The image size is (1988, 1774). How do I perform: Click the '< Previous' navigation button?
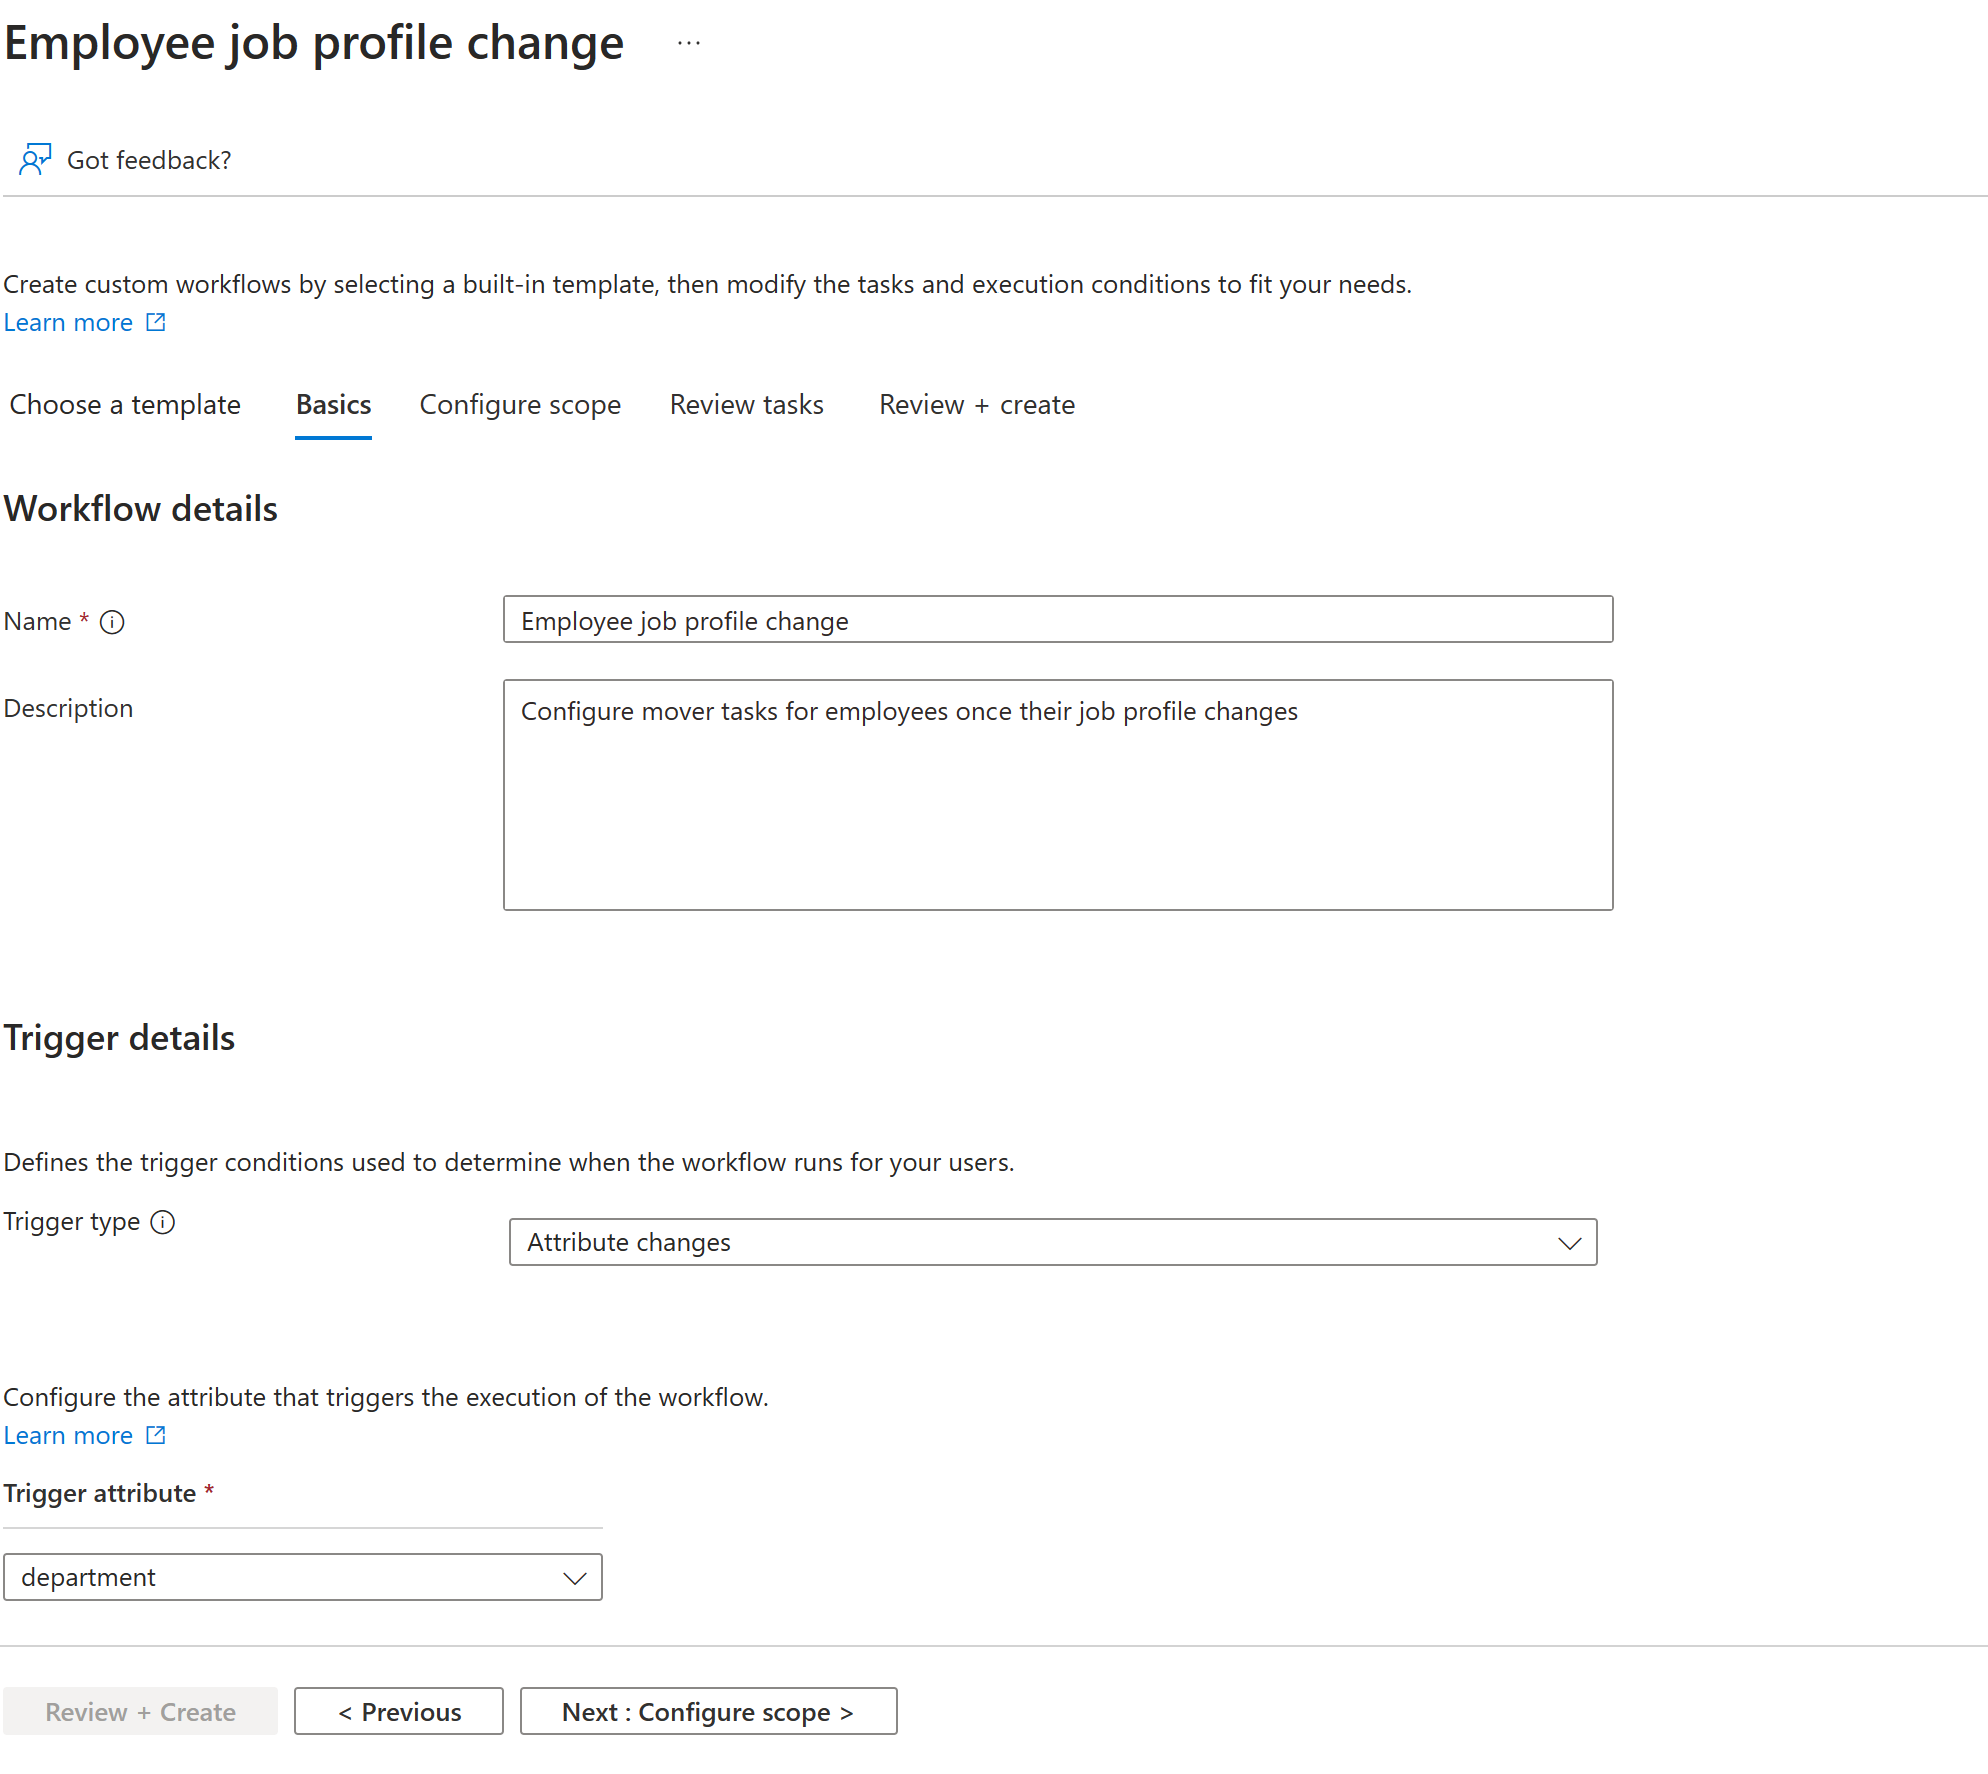point(399,1709)
